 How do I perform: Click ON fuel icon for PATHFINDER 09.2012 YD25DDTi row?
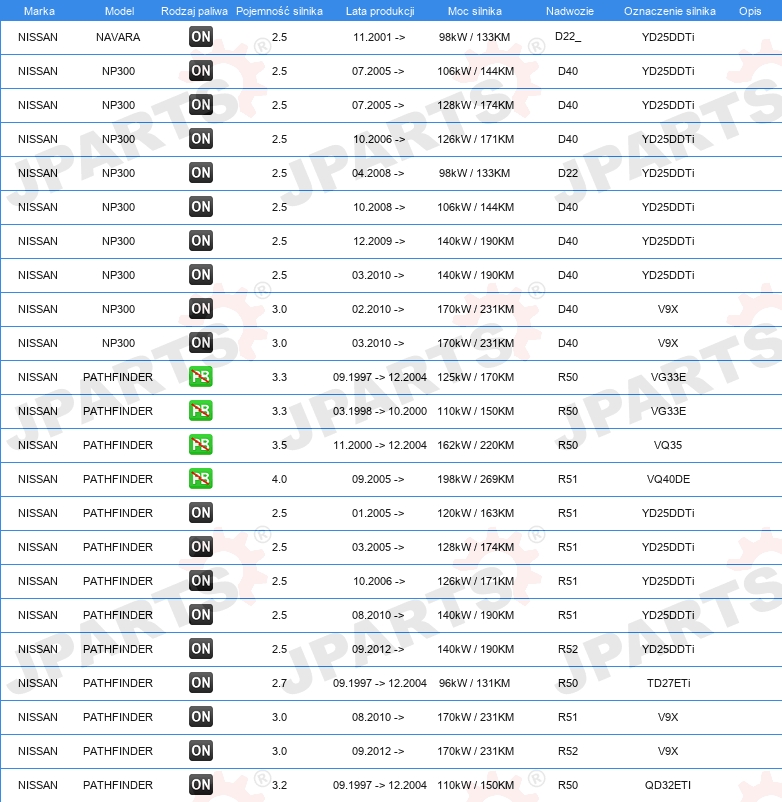[x=200, y=649]
